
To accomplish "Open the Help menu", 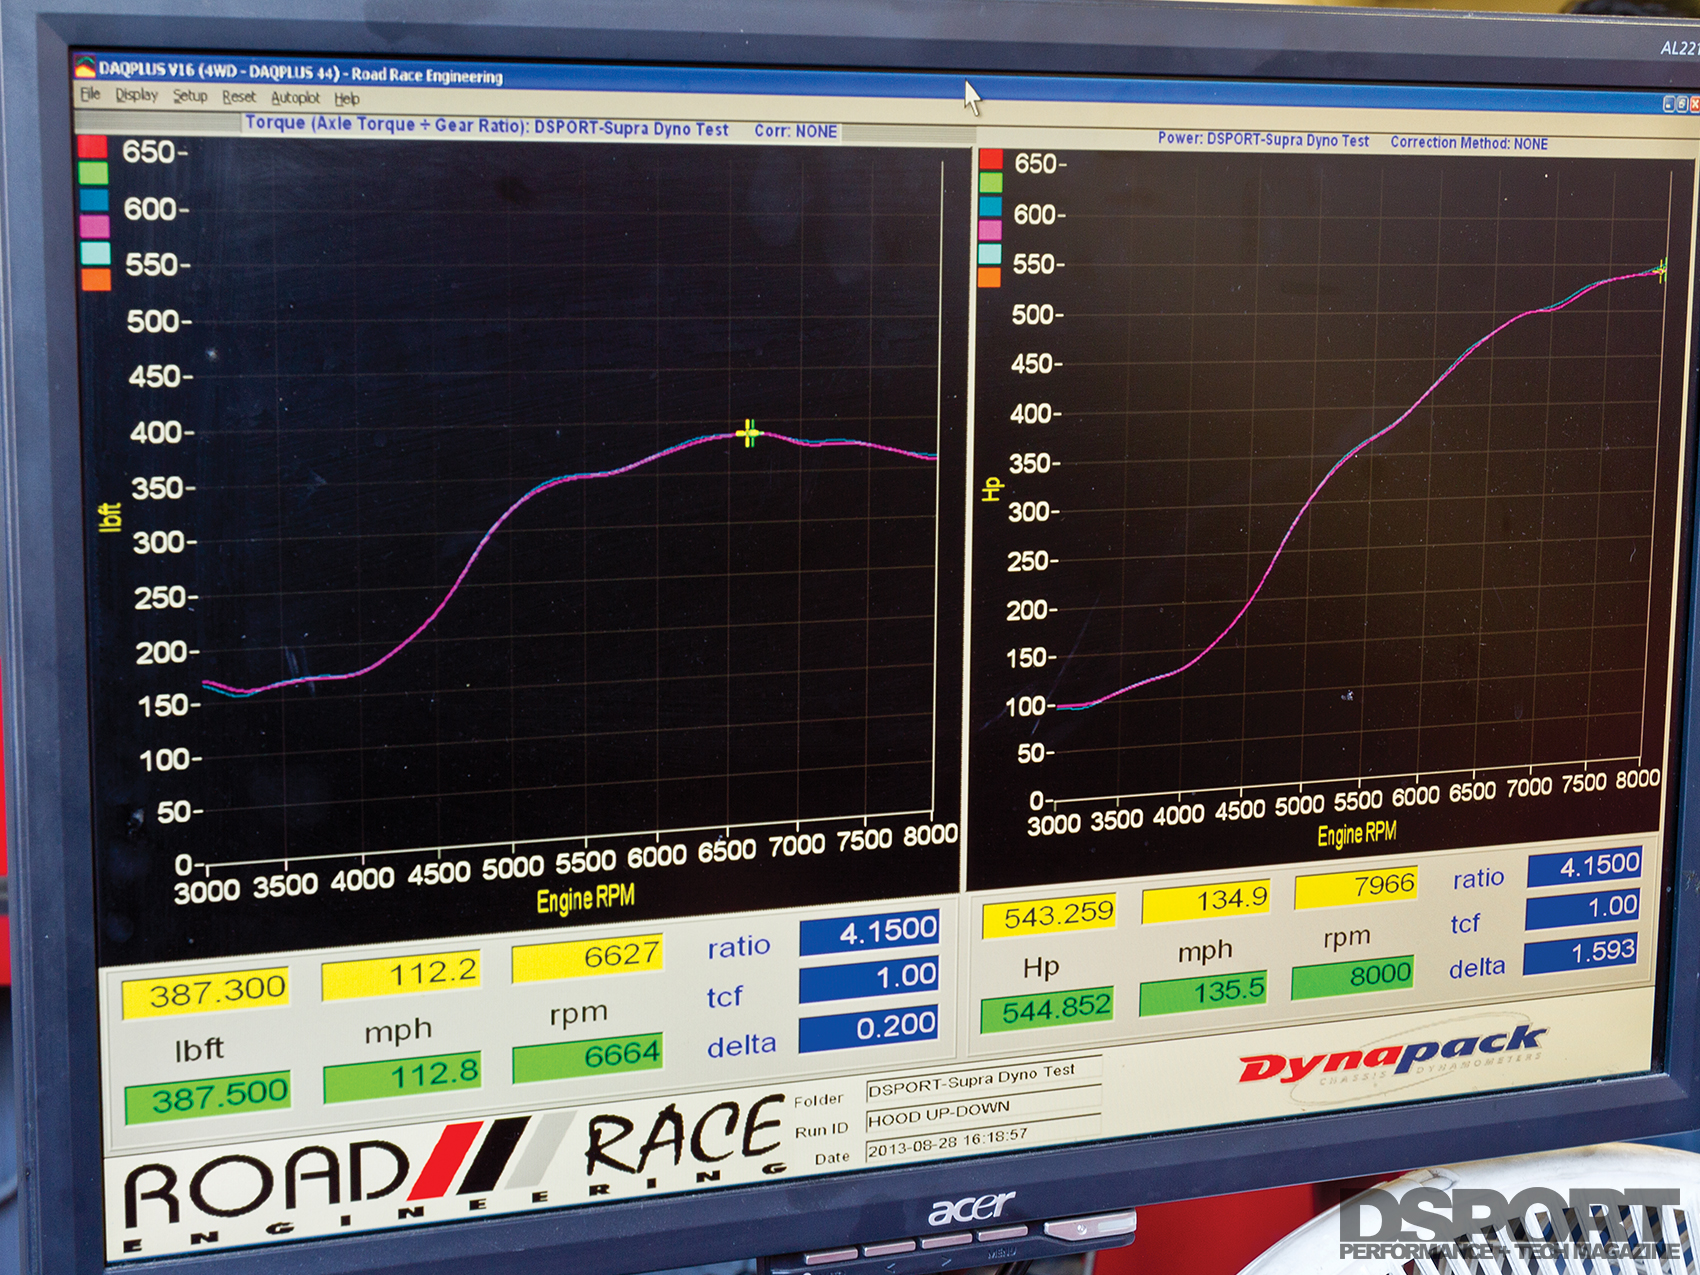I will tap(346, 98).
